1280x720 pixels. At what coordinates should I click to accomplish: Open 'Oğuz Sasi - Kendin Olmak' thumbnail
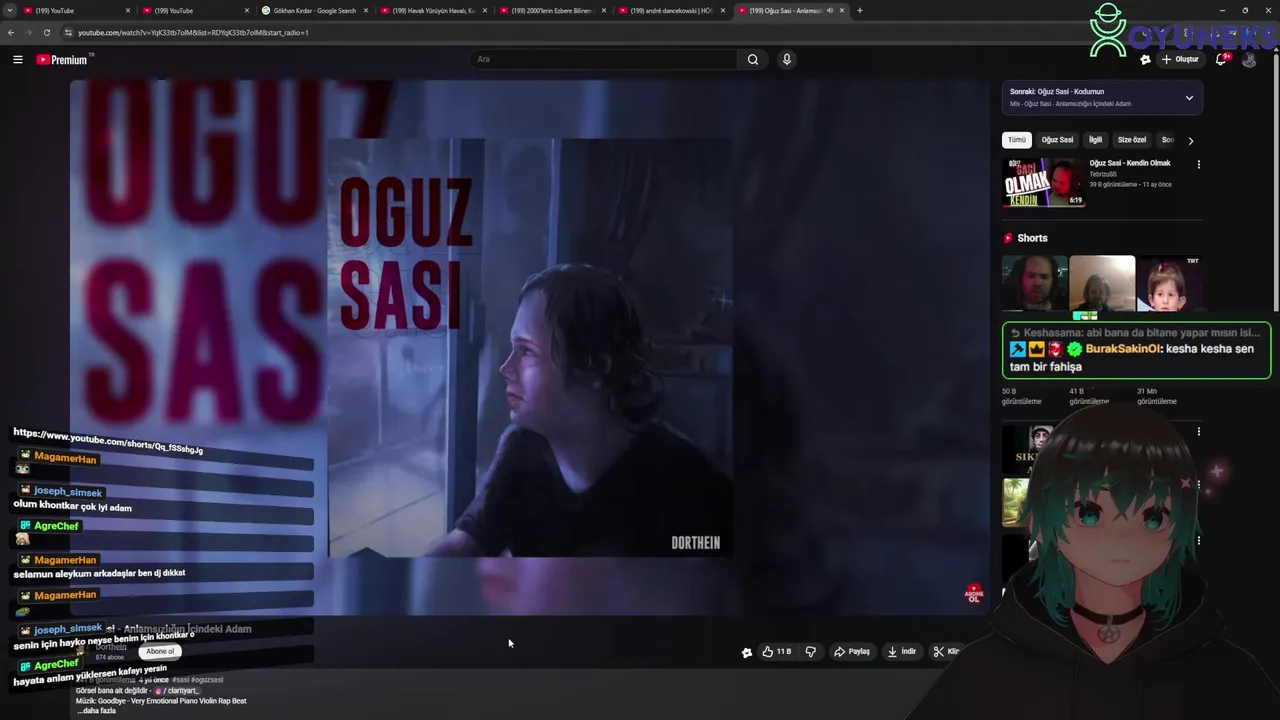1043,182
